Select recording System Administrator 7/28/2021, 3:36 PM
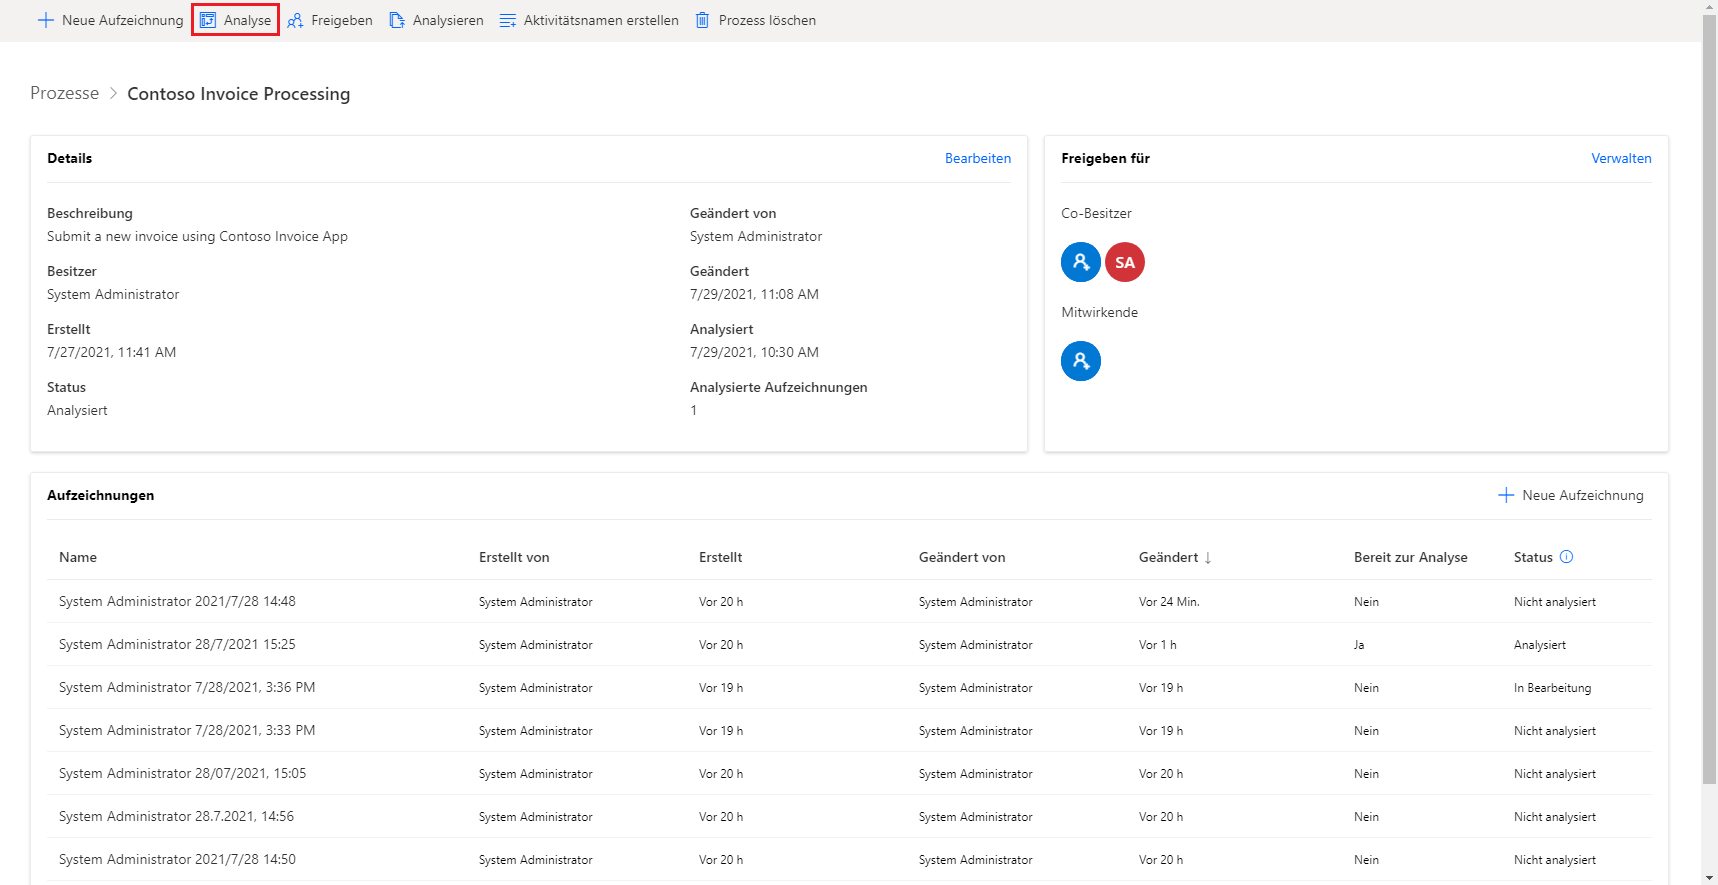 pos(187,687)
